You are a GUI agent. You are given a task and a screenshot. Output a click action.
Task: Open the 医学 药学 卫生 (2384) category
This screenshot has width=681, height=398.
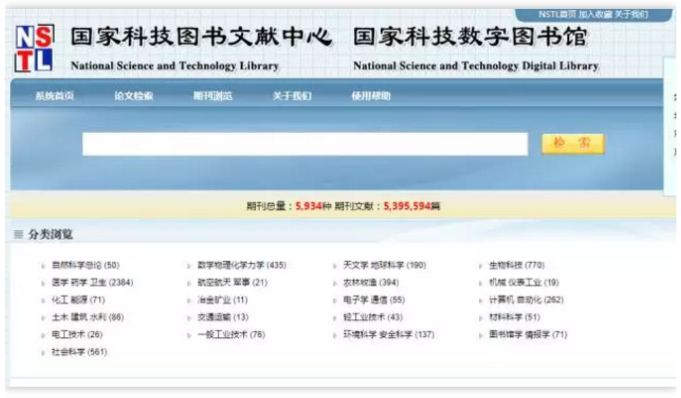click(92, 282)
